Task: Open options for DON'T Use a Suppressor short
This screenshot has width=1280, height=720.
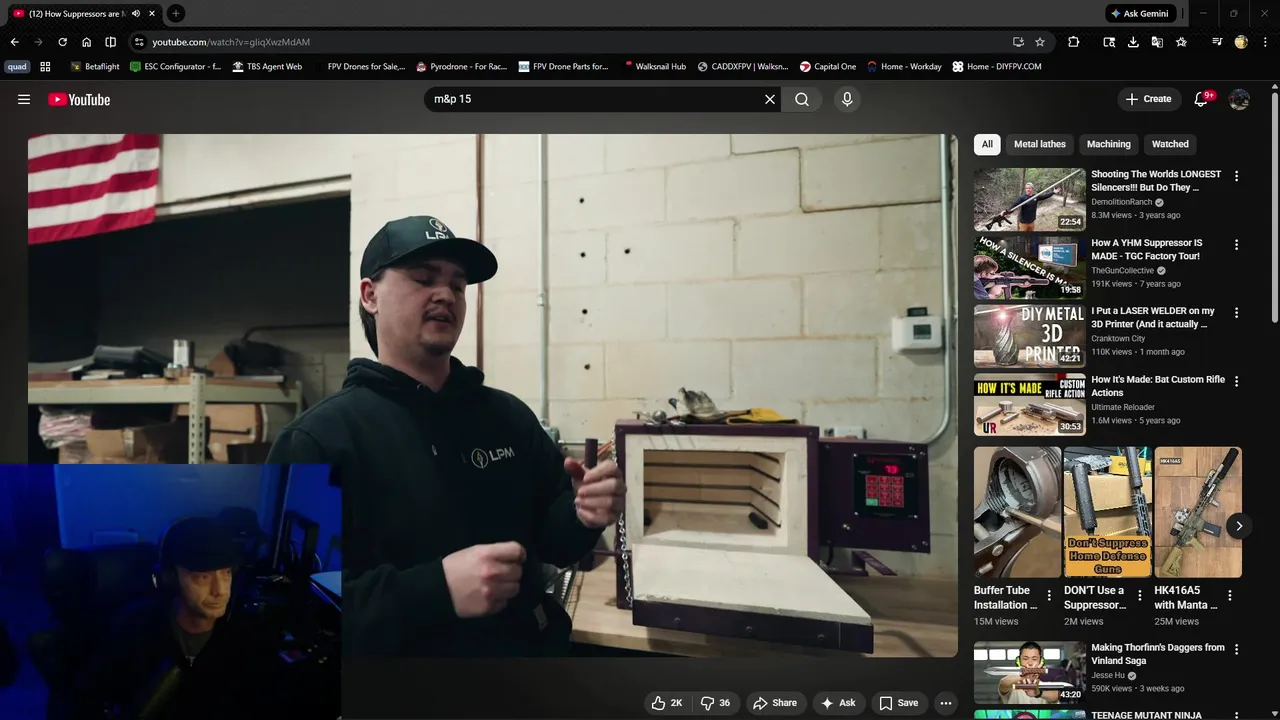Action: pyautogui.click(x=1139, y=595)
